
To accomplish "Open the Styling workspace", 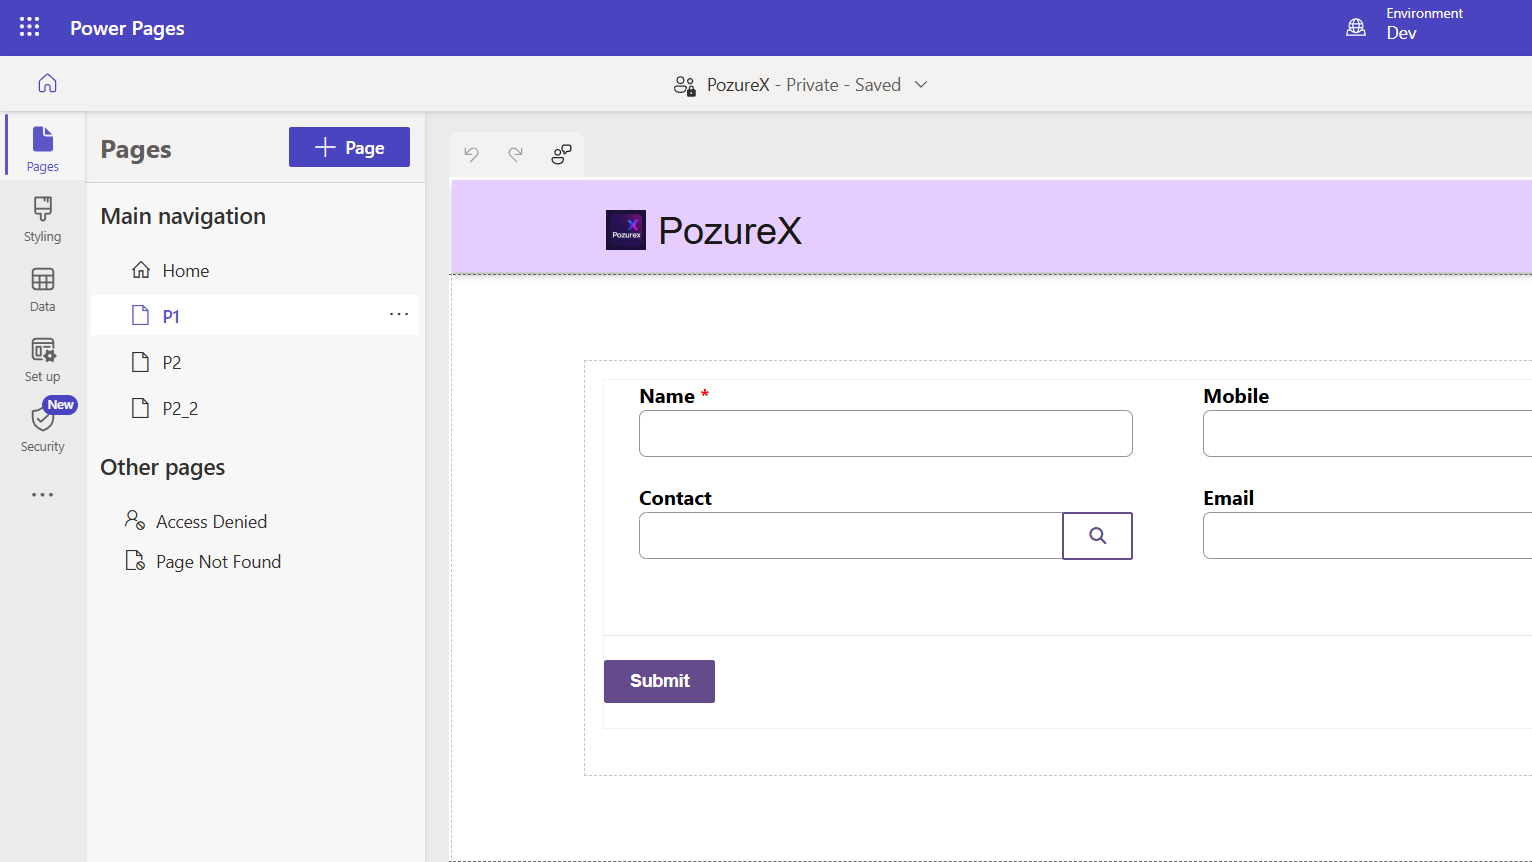I will click(x=43, y=219).
